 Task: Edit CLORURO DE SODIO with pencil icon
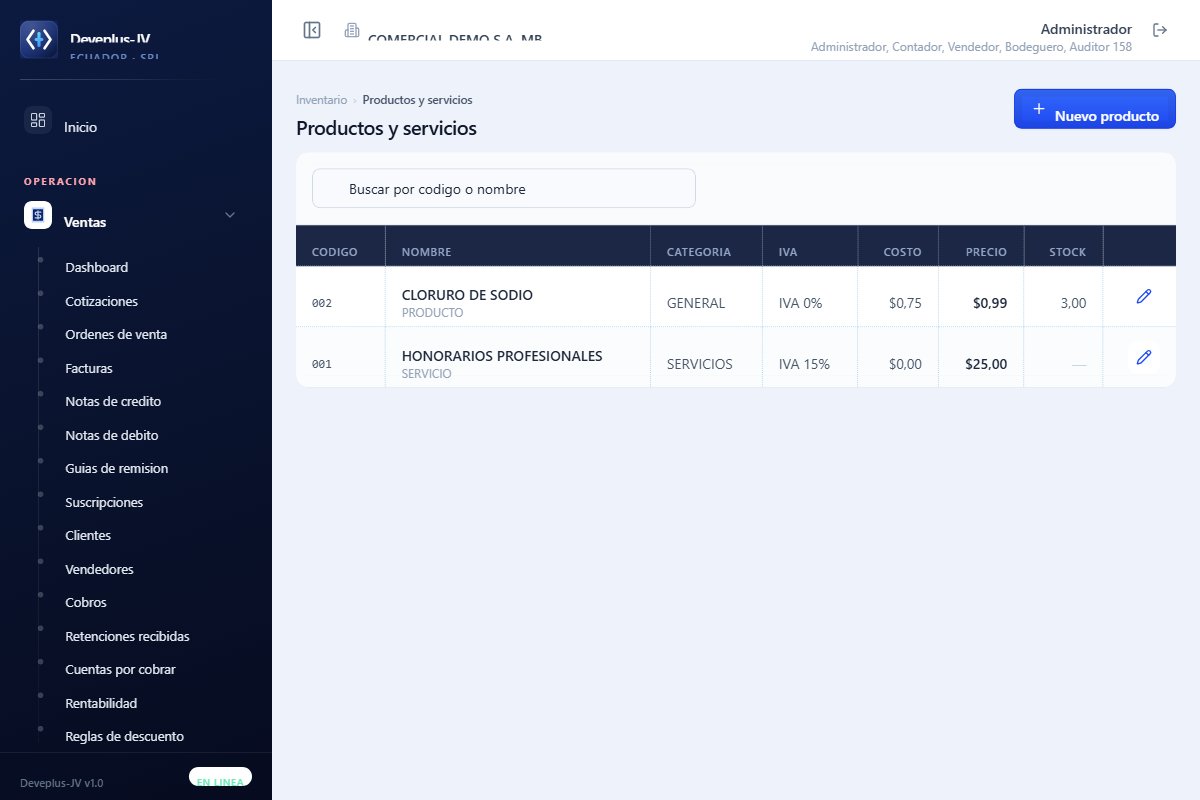click(x=1144, y=296)
